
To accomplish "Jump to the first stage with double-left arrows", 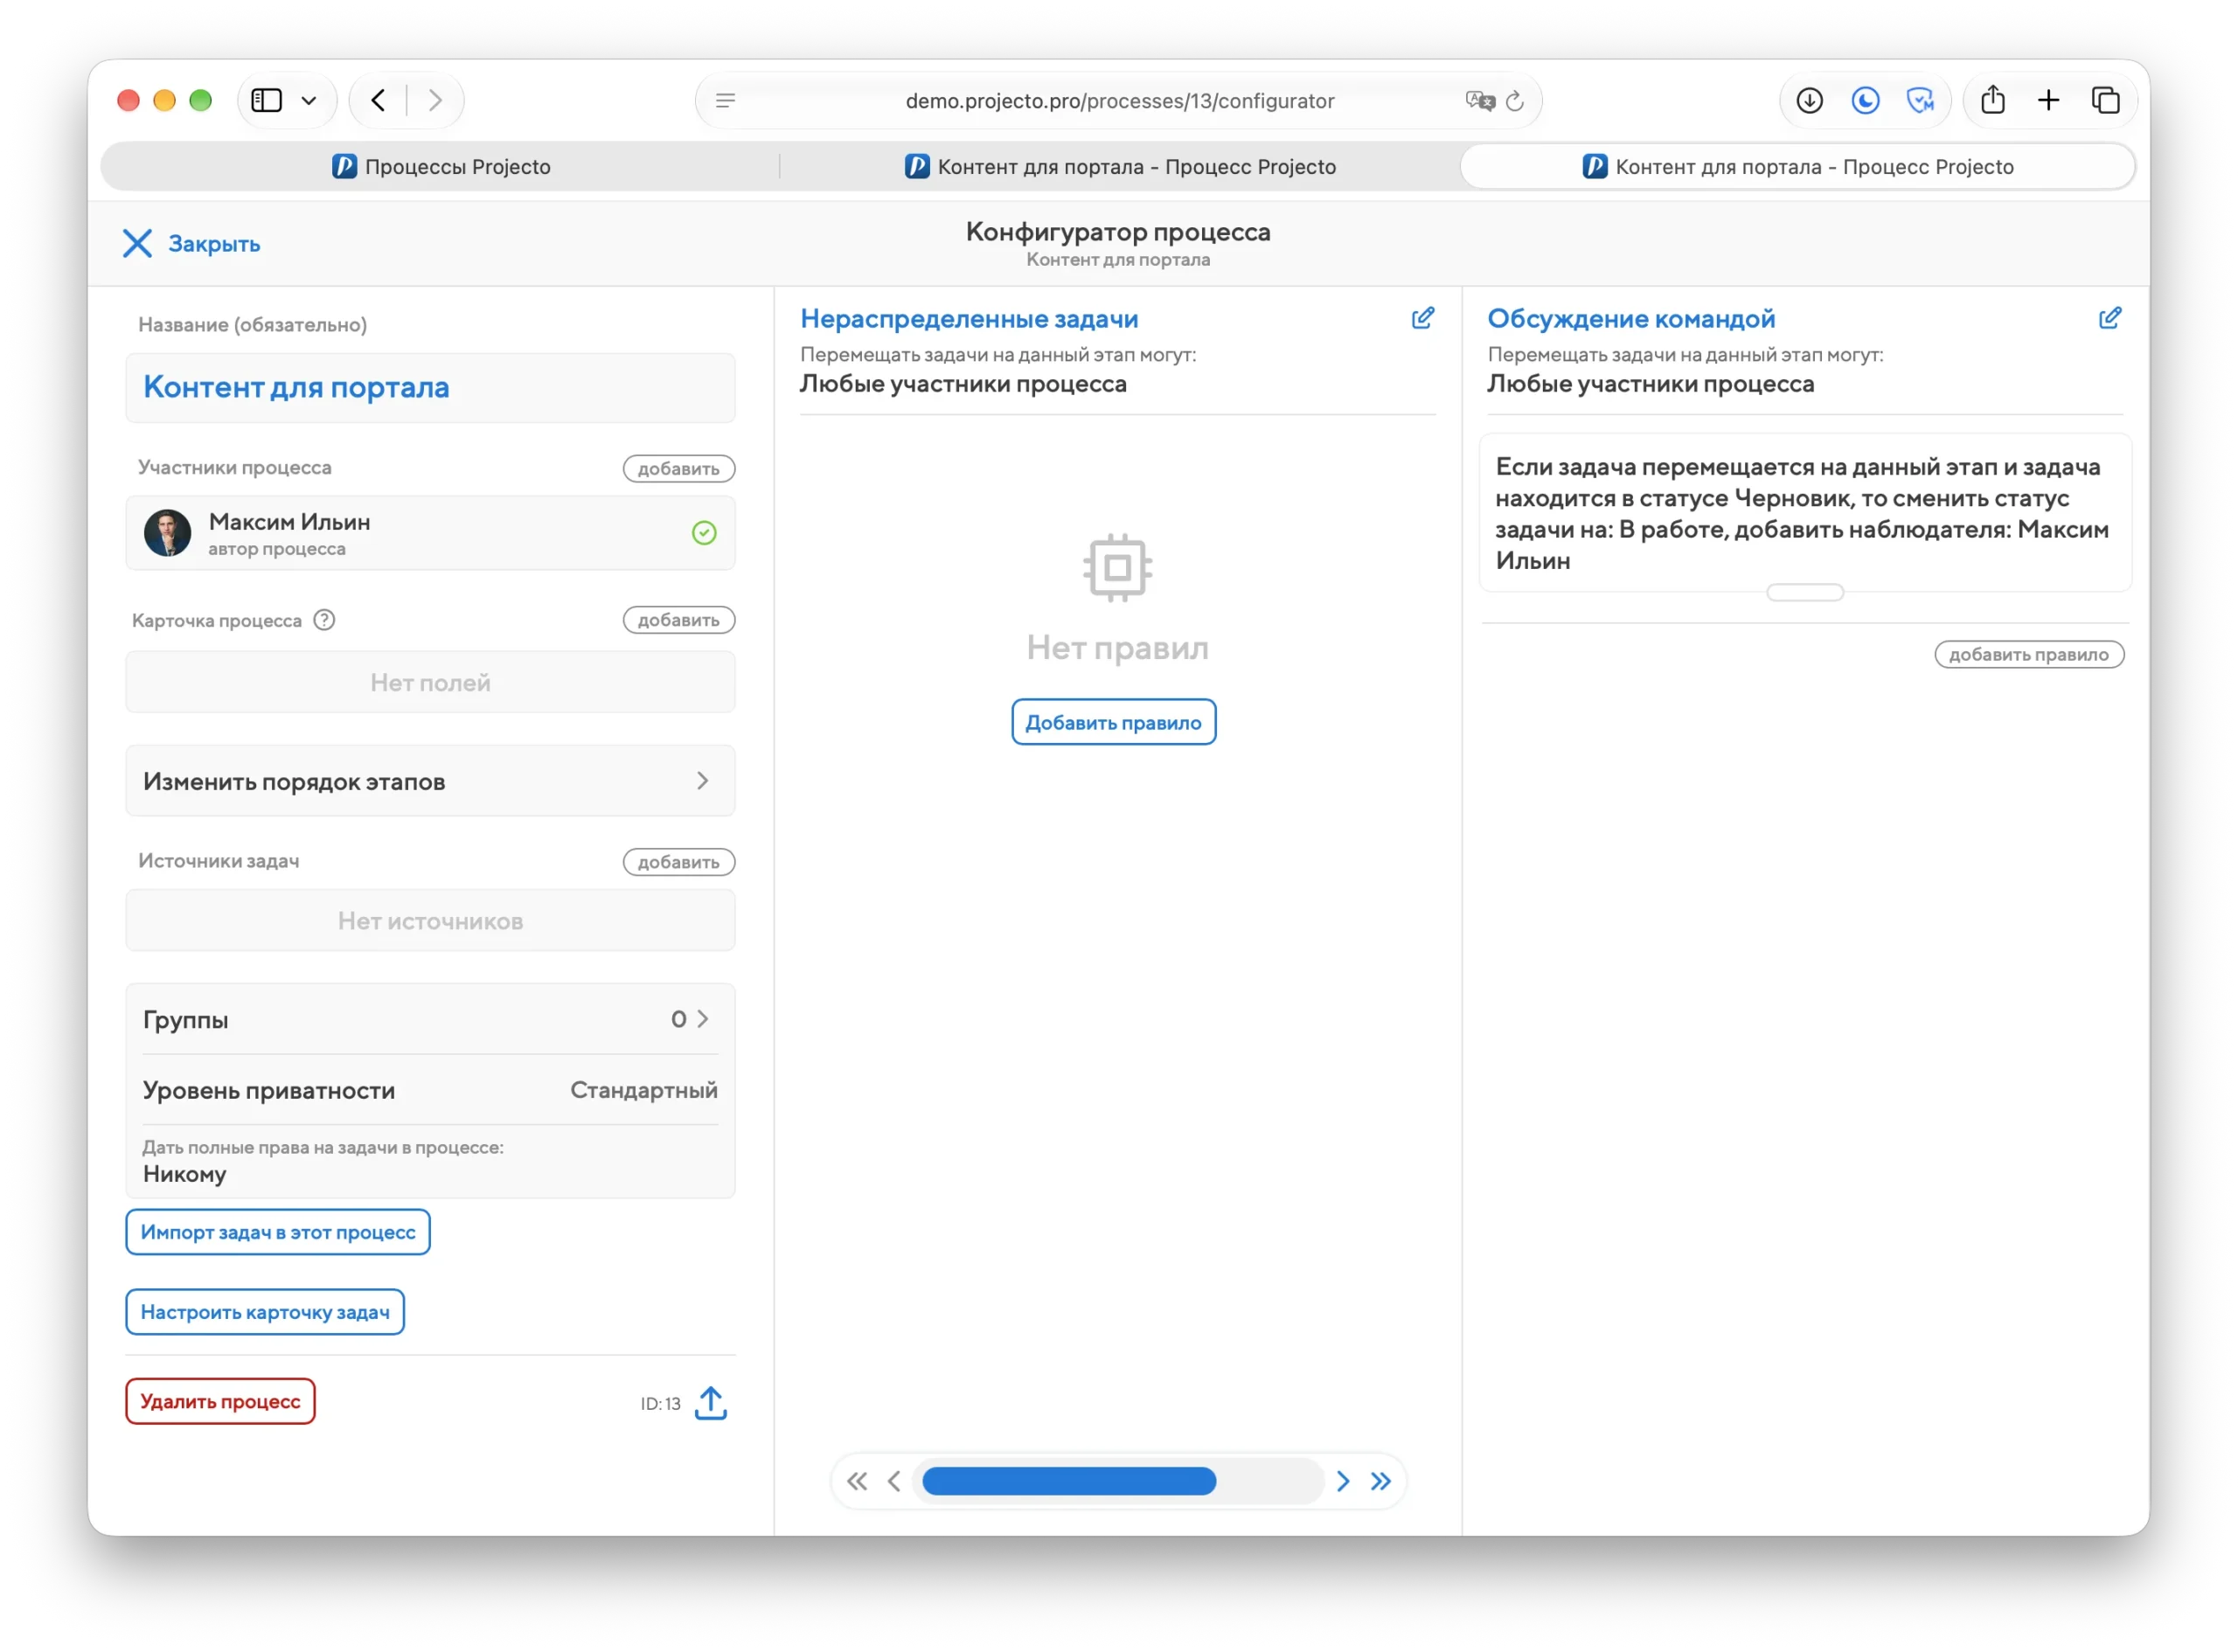I will (x=857, y=1481).
